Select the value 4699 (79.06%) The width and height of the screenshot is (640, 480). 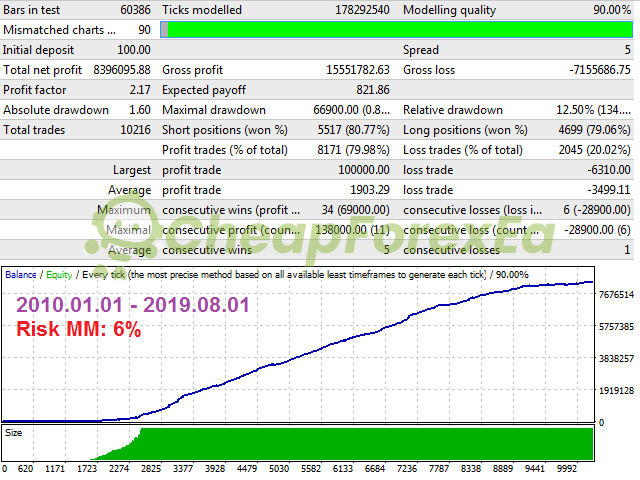(595, 130)
